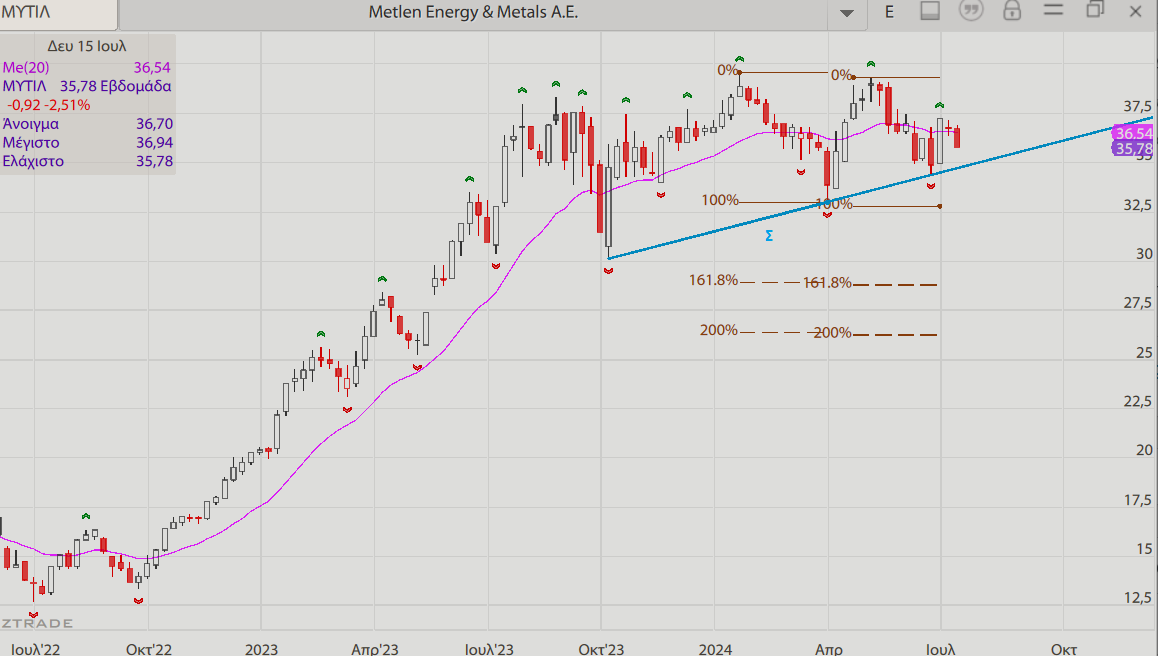Click the E button in title bar
The height and width of the screenshot is (656, 1158).
click(x=889, y=12)
